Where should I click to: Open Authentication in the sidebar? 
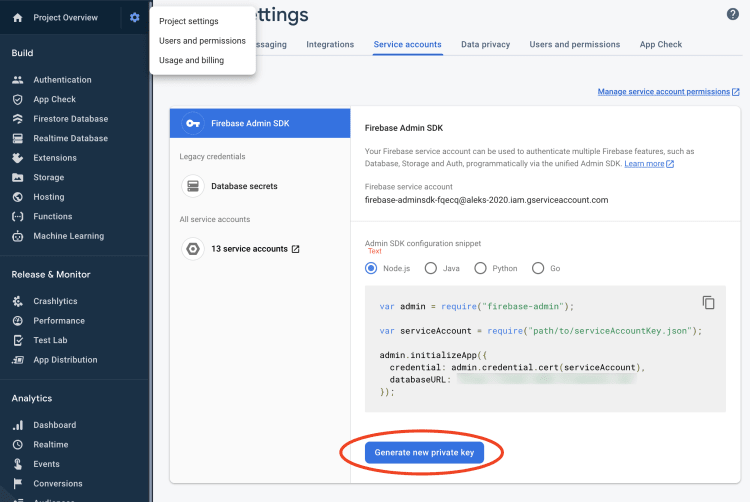click(x=62, y=80)
